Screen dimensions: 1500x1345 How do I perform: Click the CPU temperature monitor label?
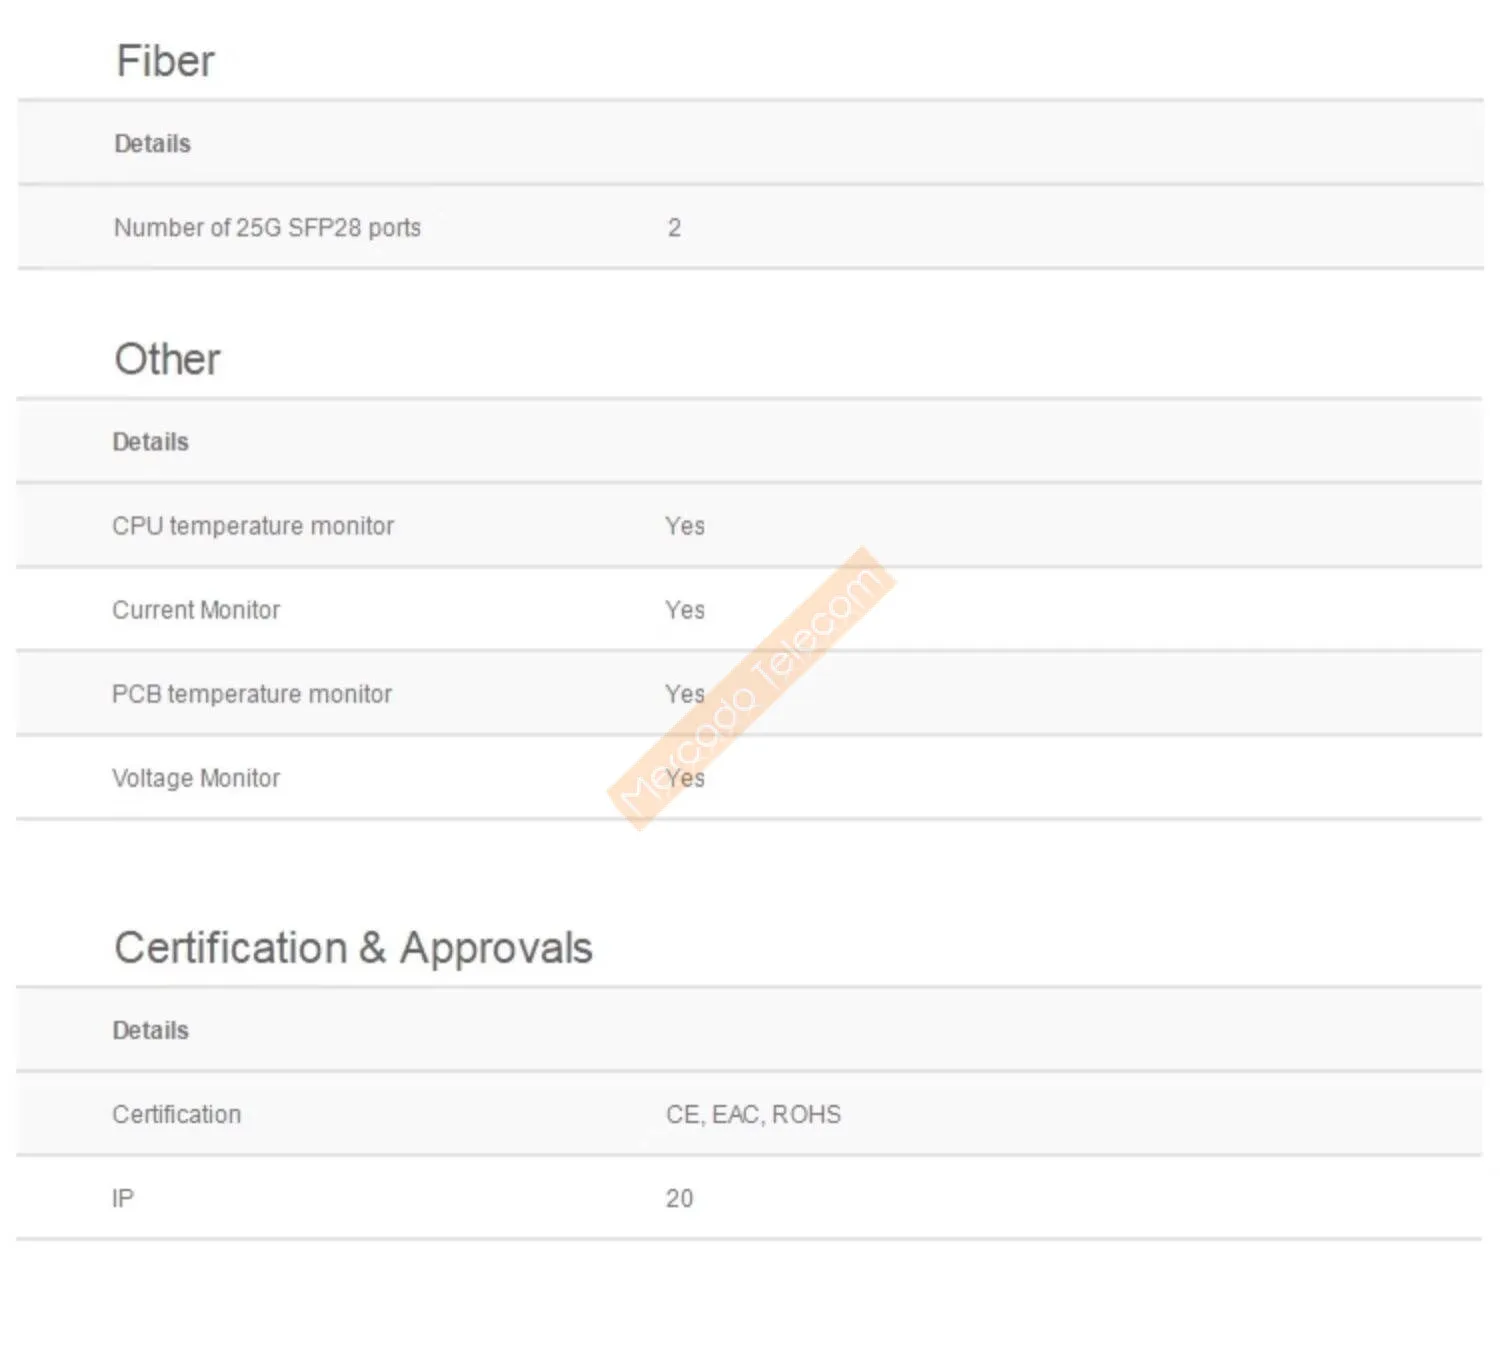[253, 526]
